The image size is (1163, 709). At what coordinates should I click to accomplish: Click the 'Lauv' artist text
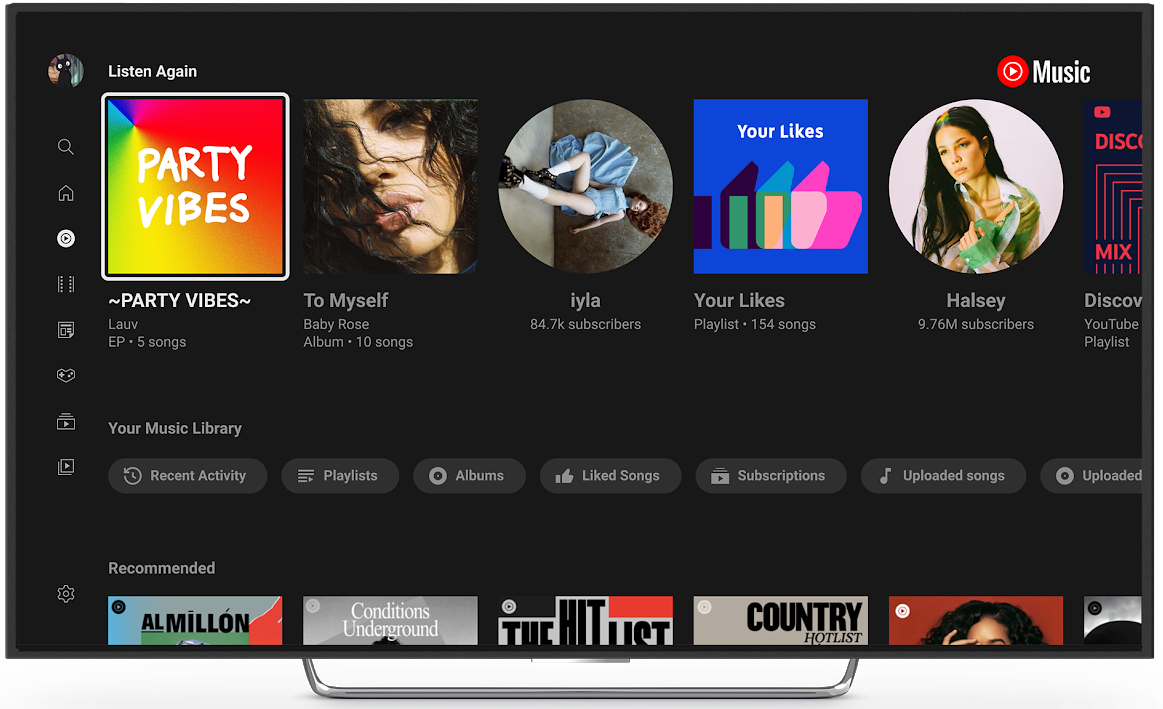pos(123,324)
